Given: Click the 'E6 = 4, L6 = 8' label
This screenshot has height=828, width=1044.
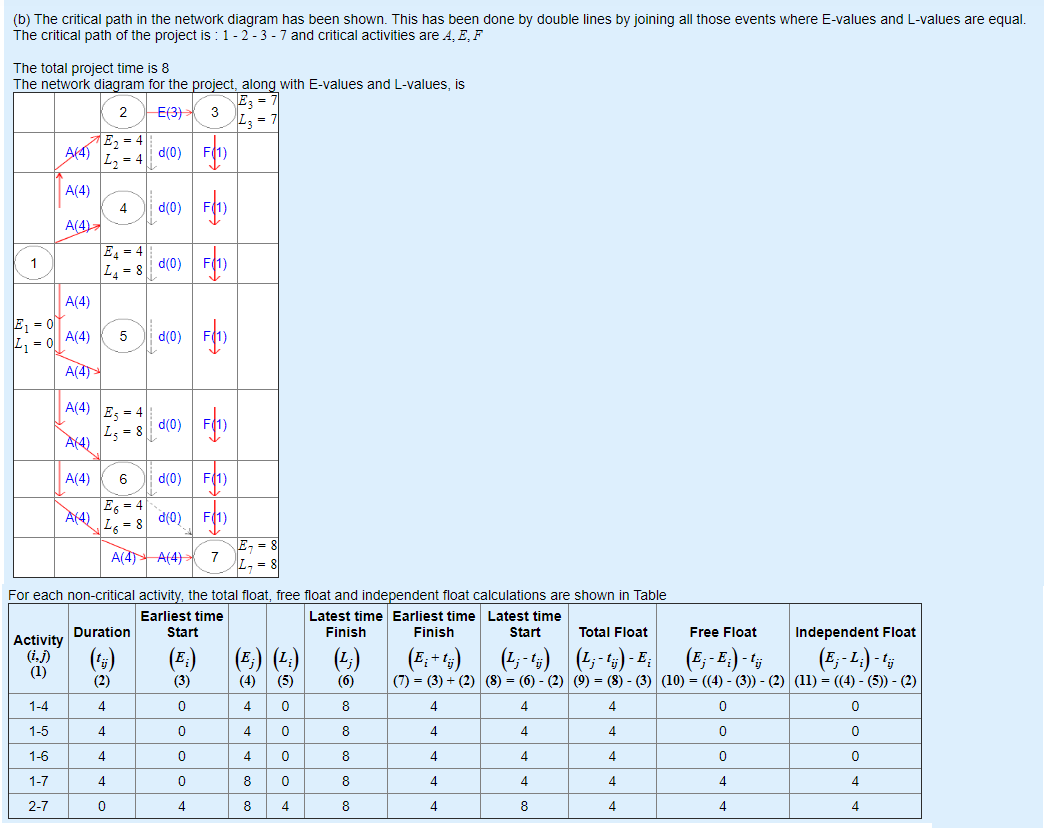Looking at the screenshot, I should [123, 515].
